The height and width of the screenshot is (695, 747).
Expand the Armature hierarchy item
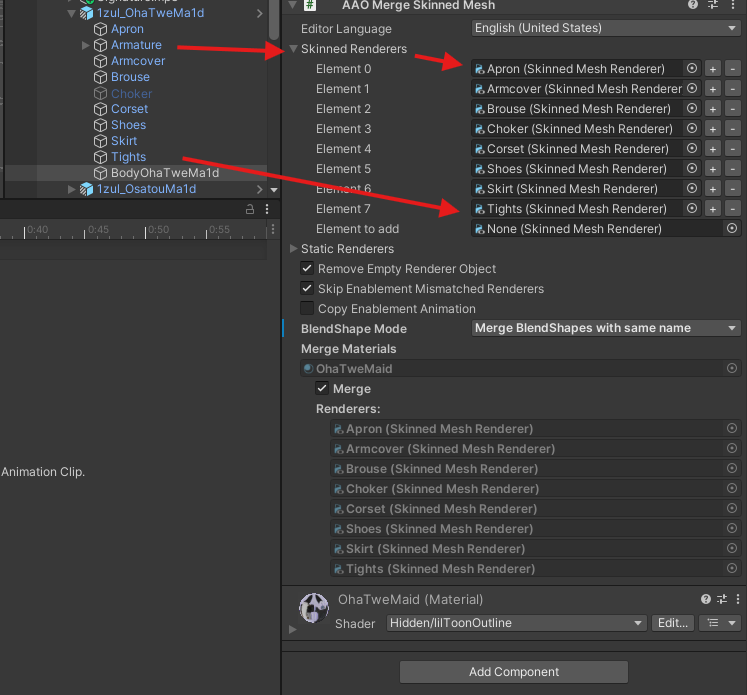click(x=85, y=45)
